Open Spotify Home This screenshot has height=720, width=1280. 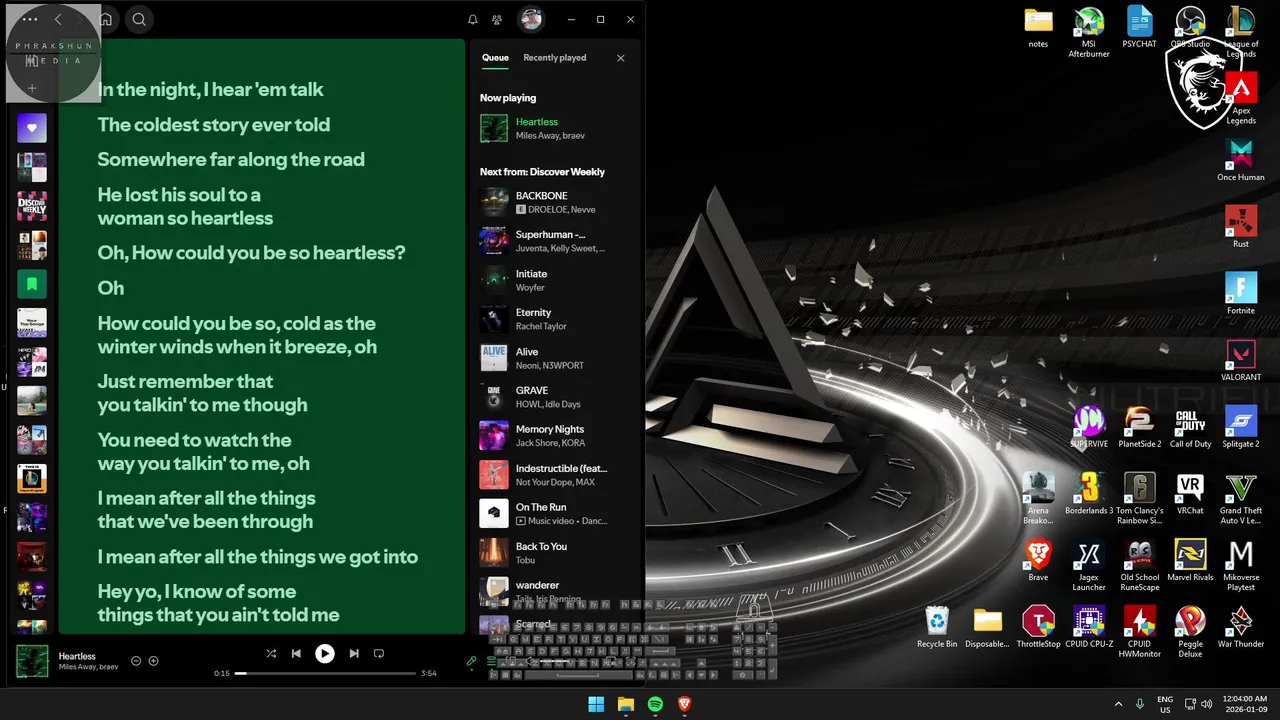(x=106, y=19)
